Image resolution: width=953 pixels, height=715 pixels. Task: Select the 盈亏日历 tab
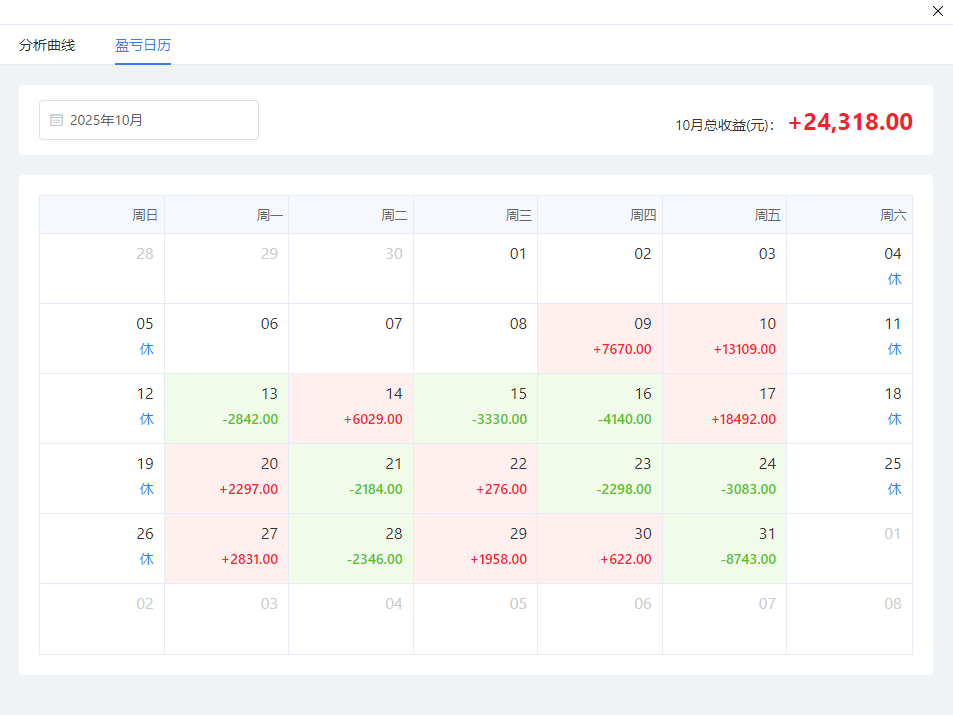point(142,45)
